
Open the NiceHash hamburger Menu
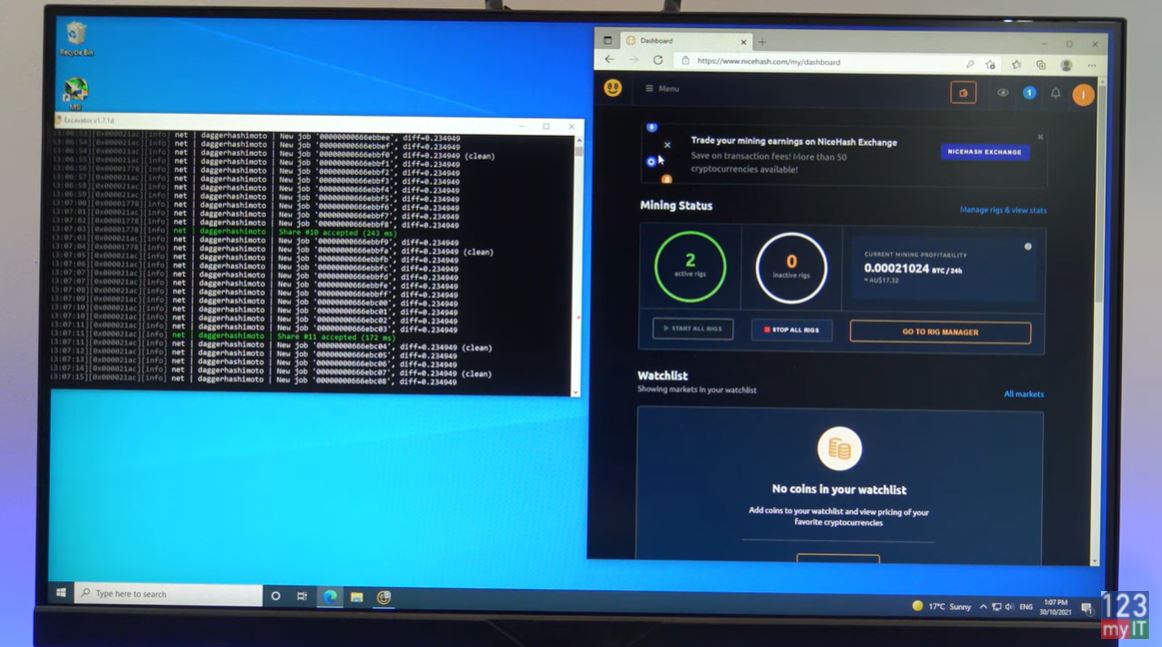point(662,88)
